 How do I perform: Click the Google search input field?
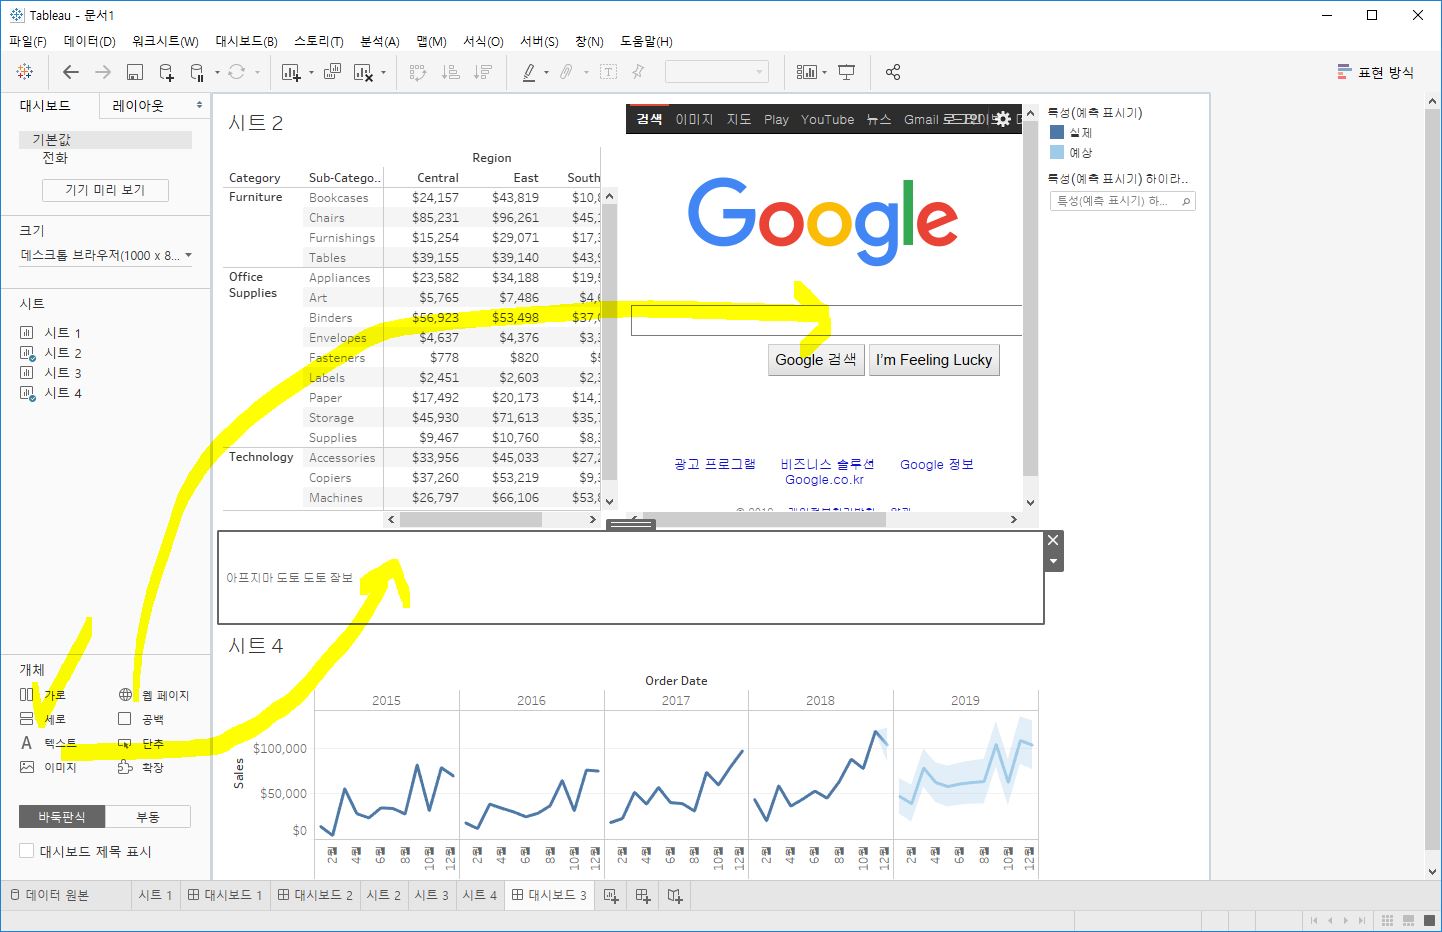(x=826, y=320)
